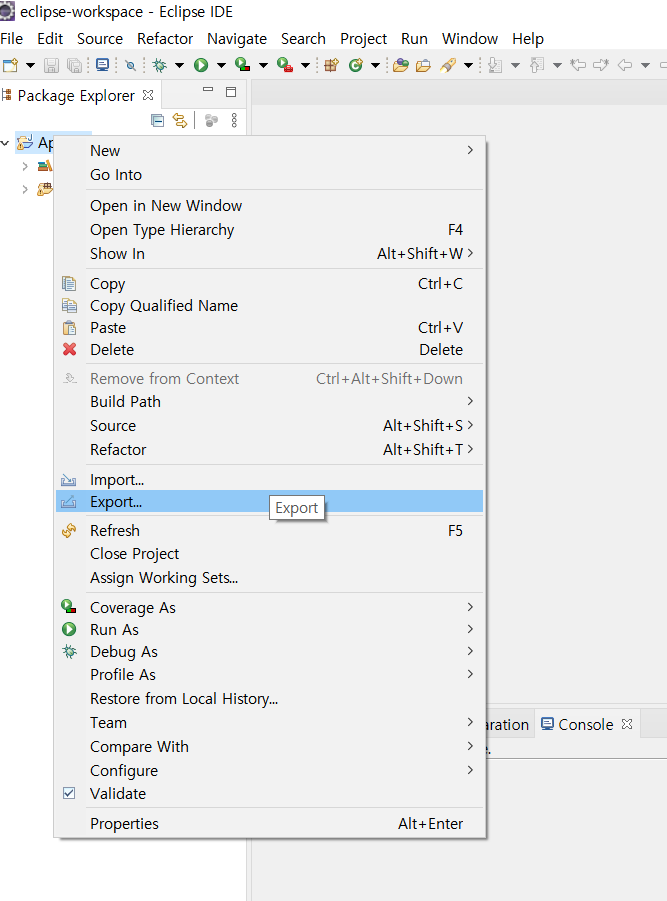Image resolution: width=667 pixels, height=901 pixels.
Task: Click the Save toolbar icon
Action: pos(51,65)
